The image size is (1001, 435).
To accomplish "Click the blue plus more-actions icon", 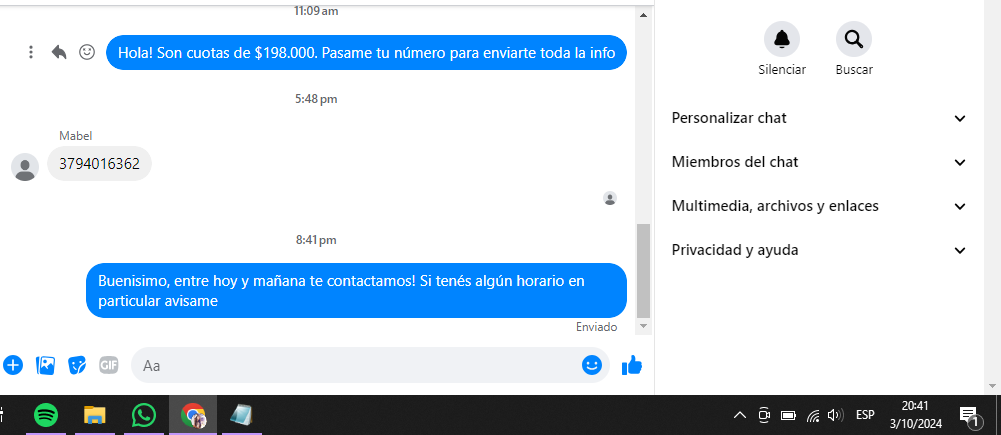I will (13, 365).
